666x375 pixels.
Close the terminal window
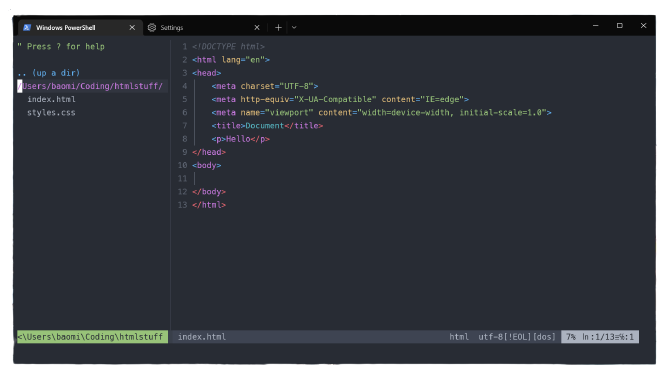(643, 25)
